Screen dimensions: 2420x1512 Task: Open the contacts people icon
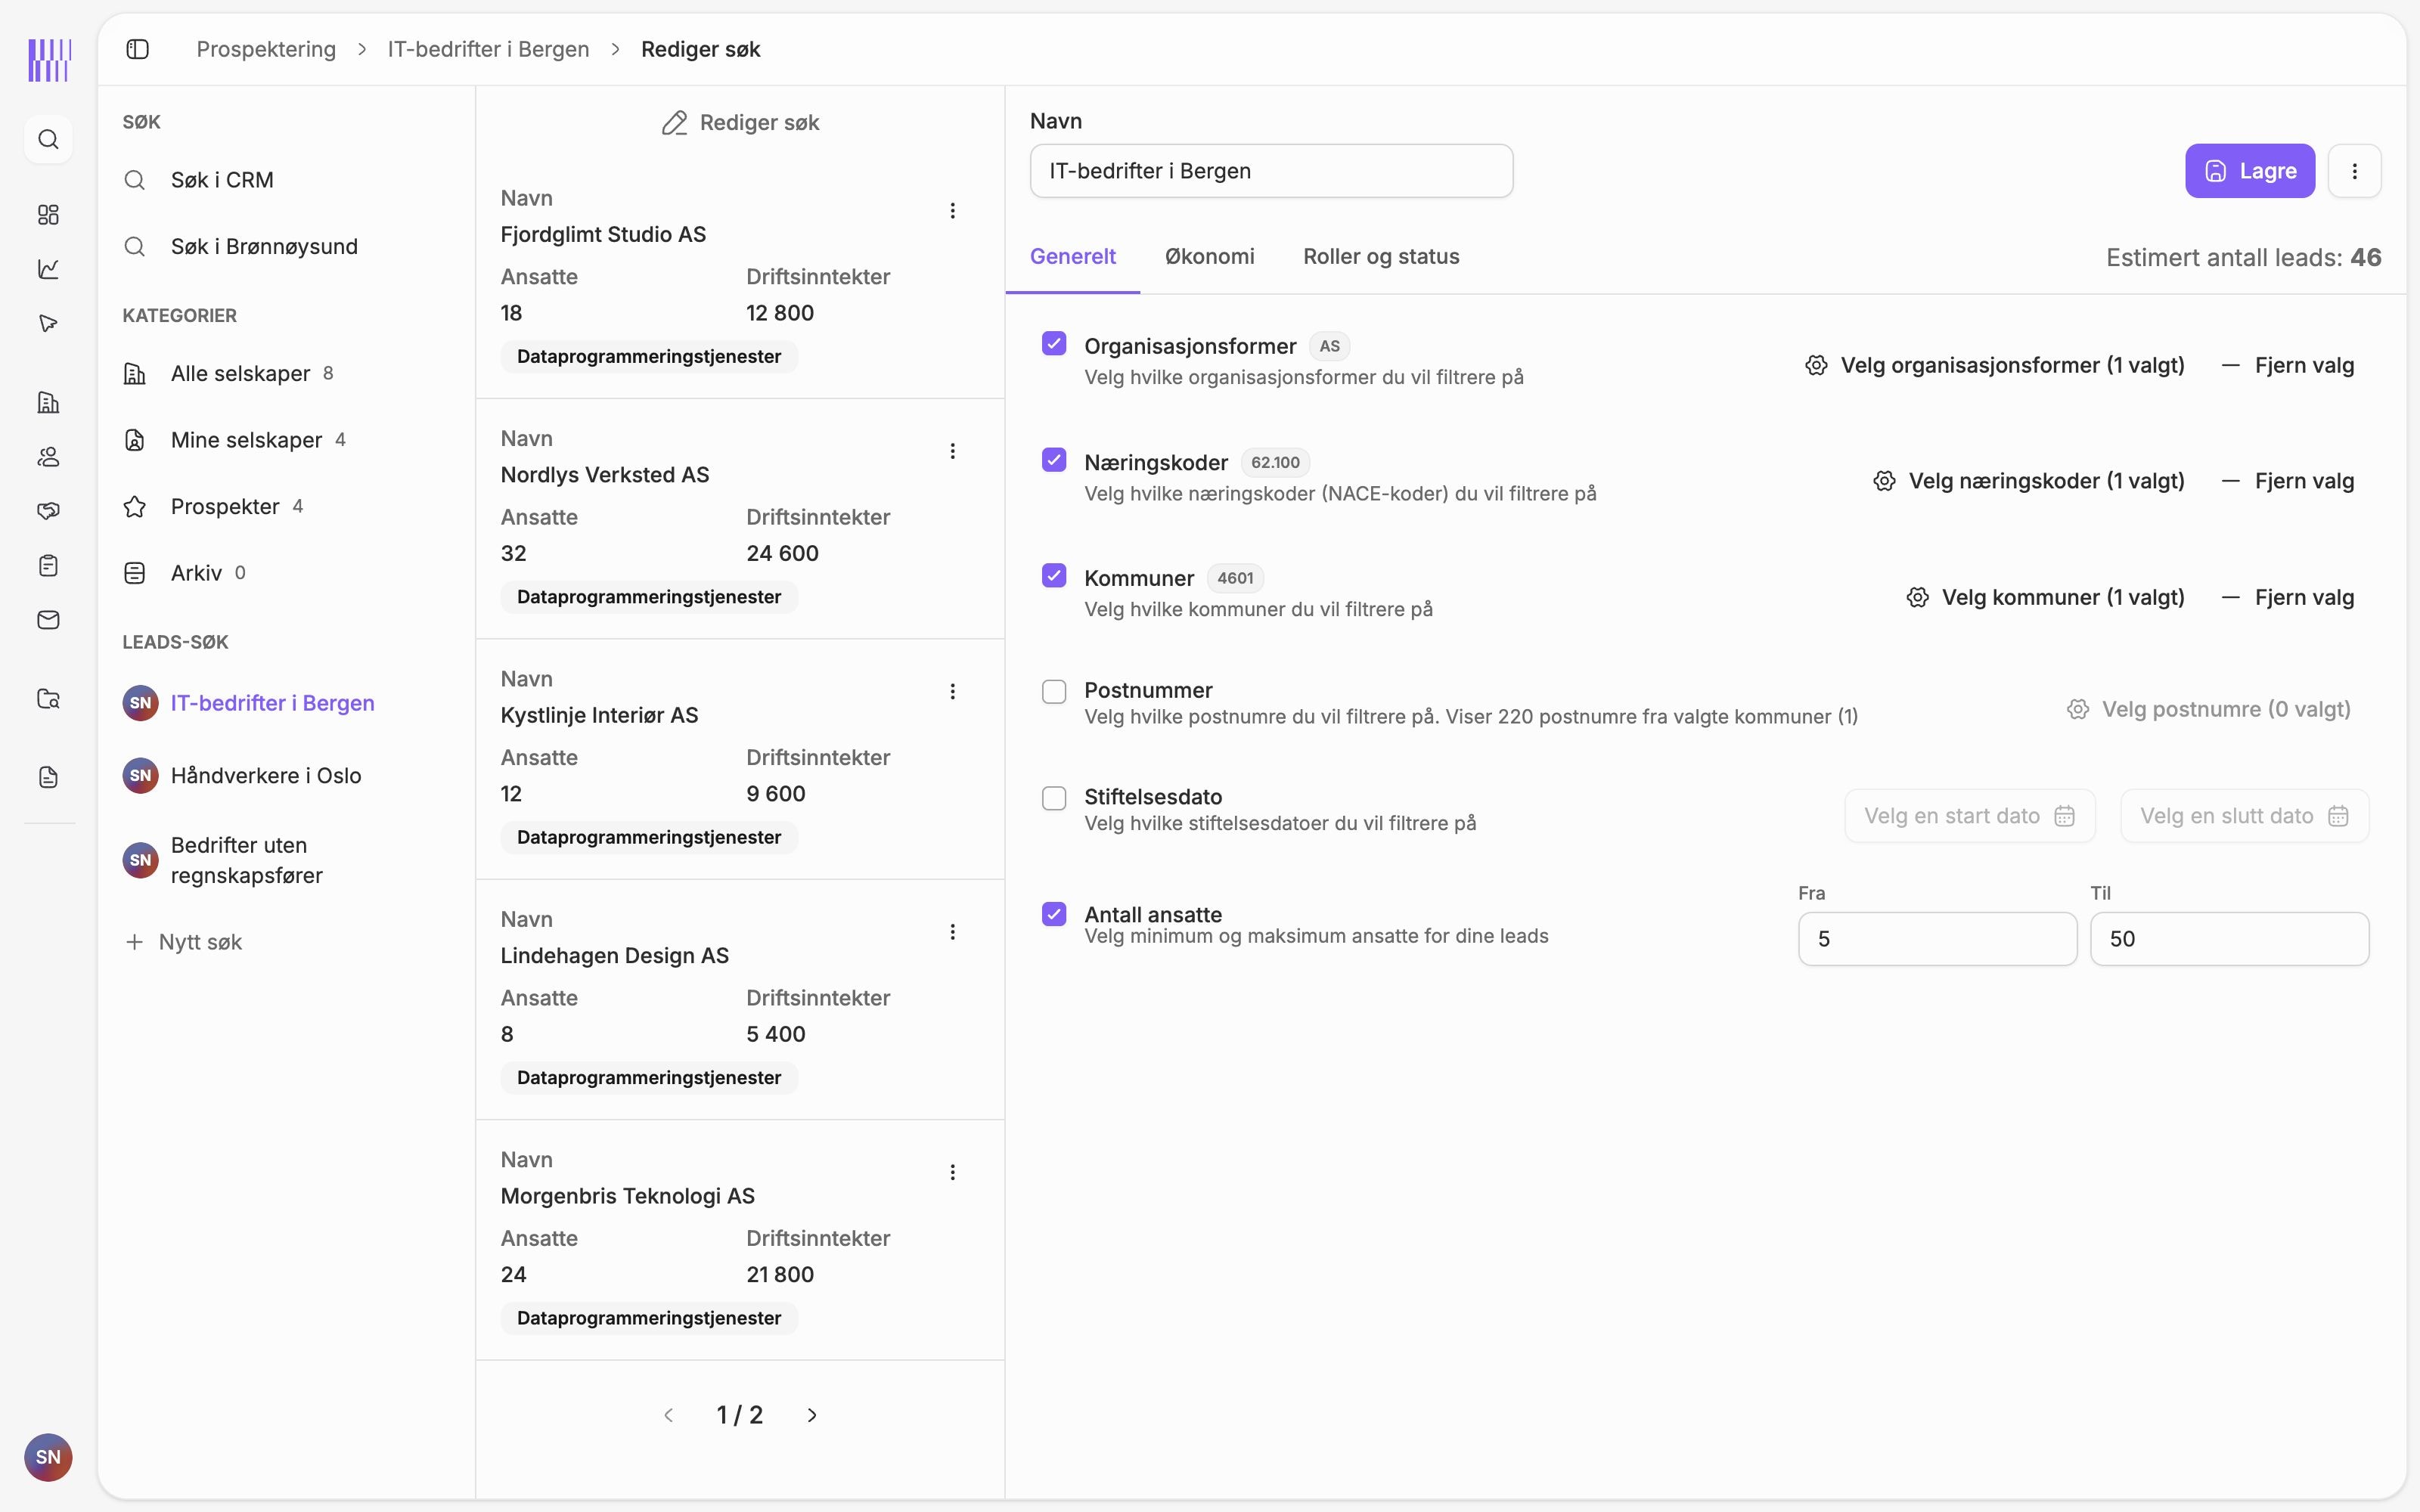coord(48,457)
